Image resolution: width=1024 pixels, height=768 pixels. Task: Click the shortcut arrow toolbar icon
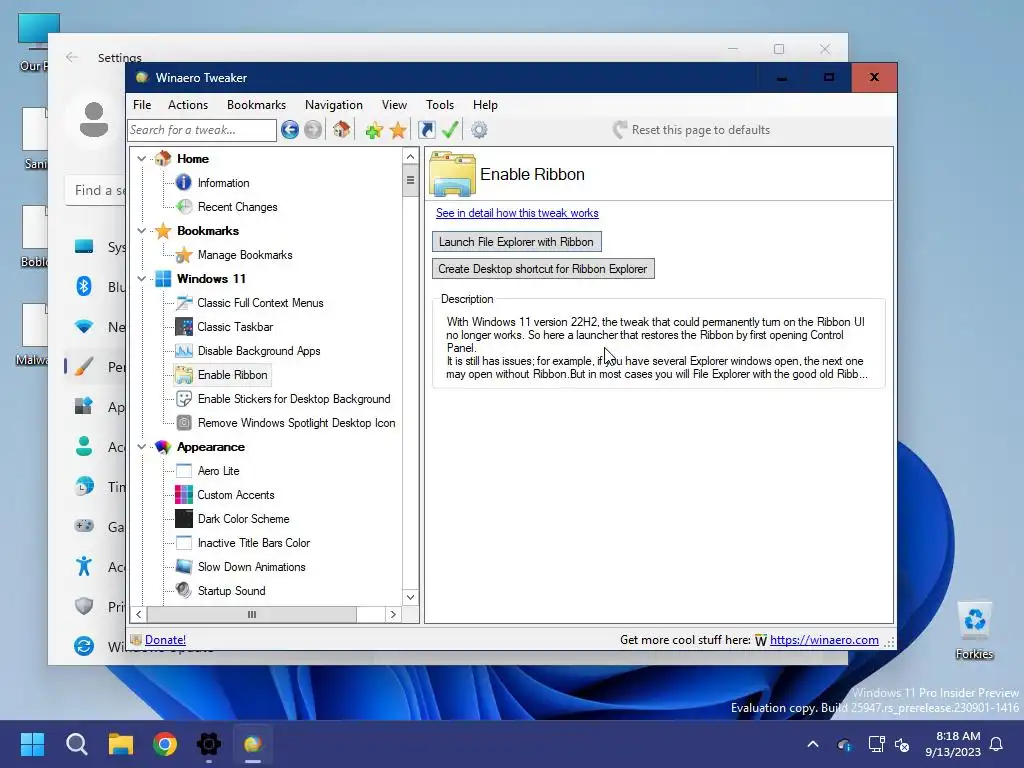click(x=426, y=130)
